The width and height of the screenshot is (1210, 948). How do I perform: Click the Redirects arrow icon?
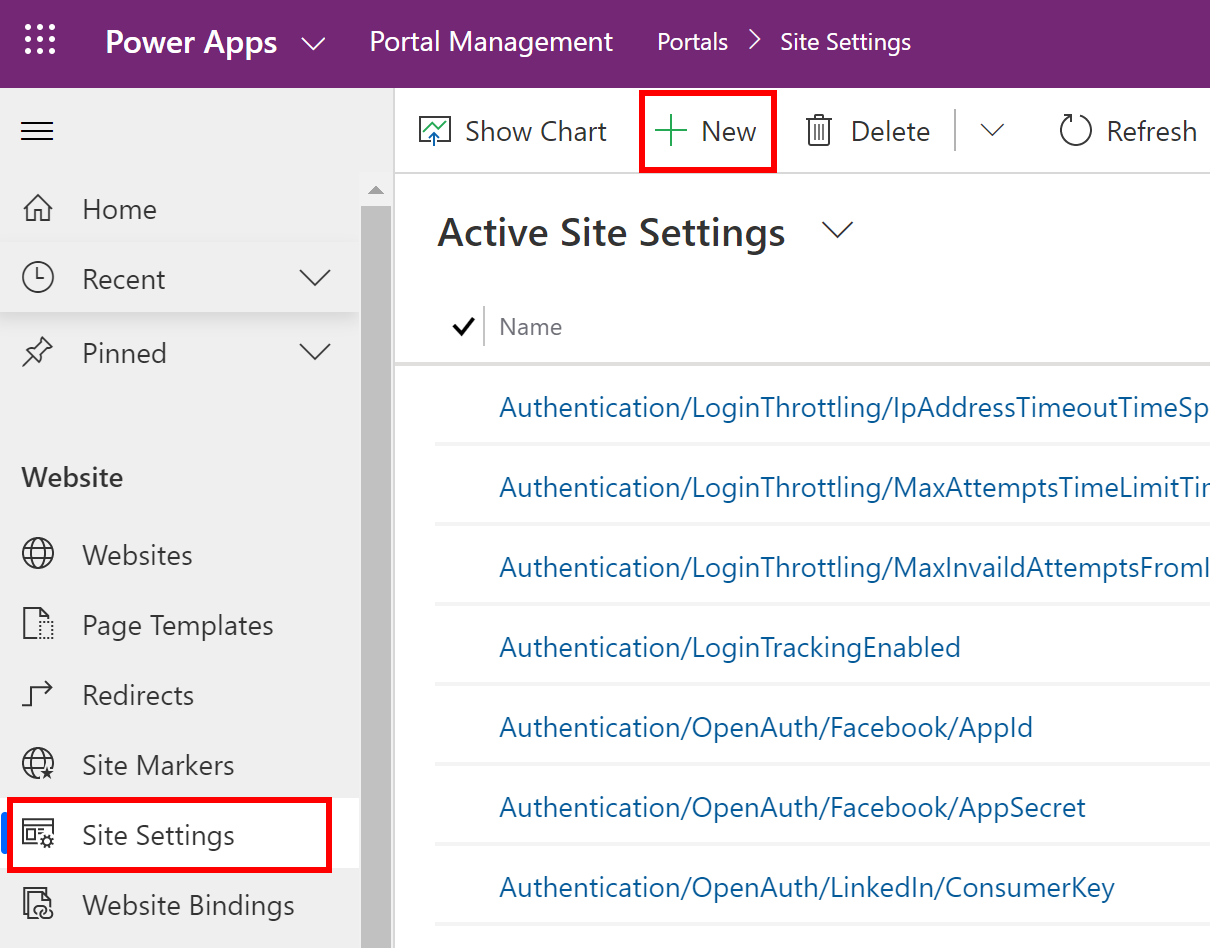[38, 694]
